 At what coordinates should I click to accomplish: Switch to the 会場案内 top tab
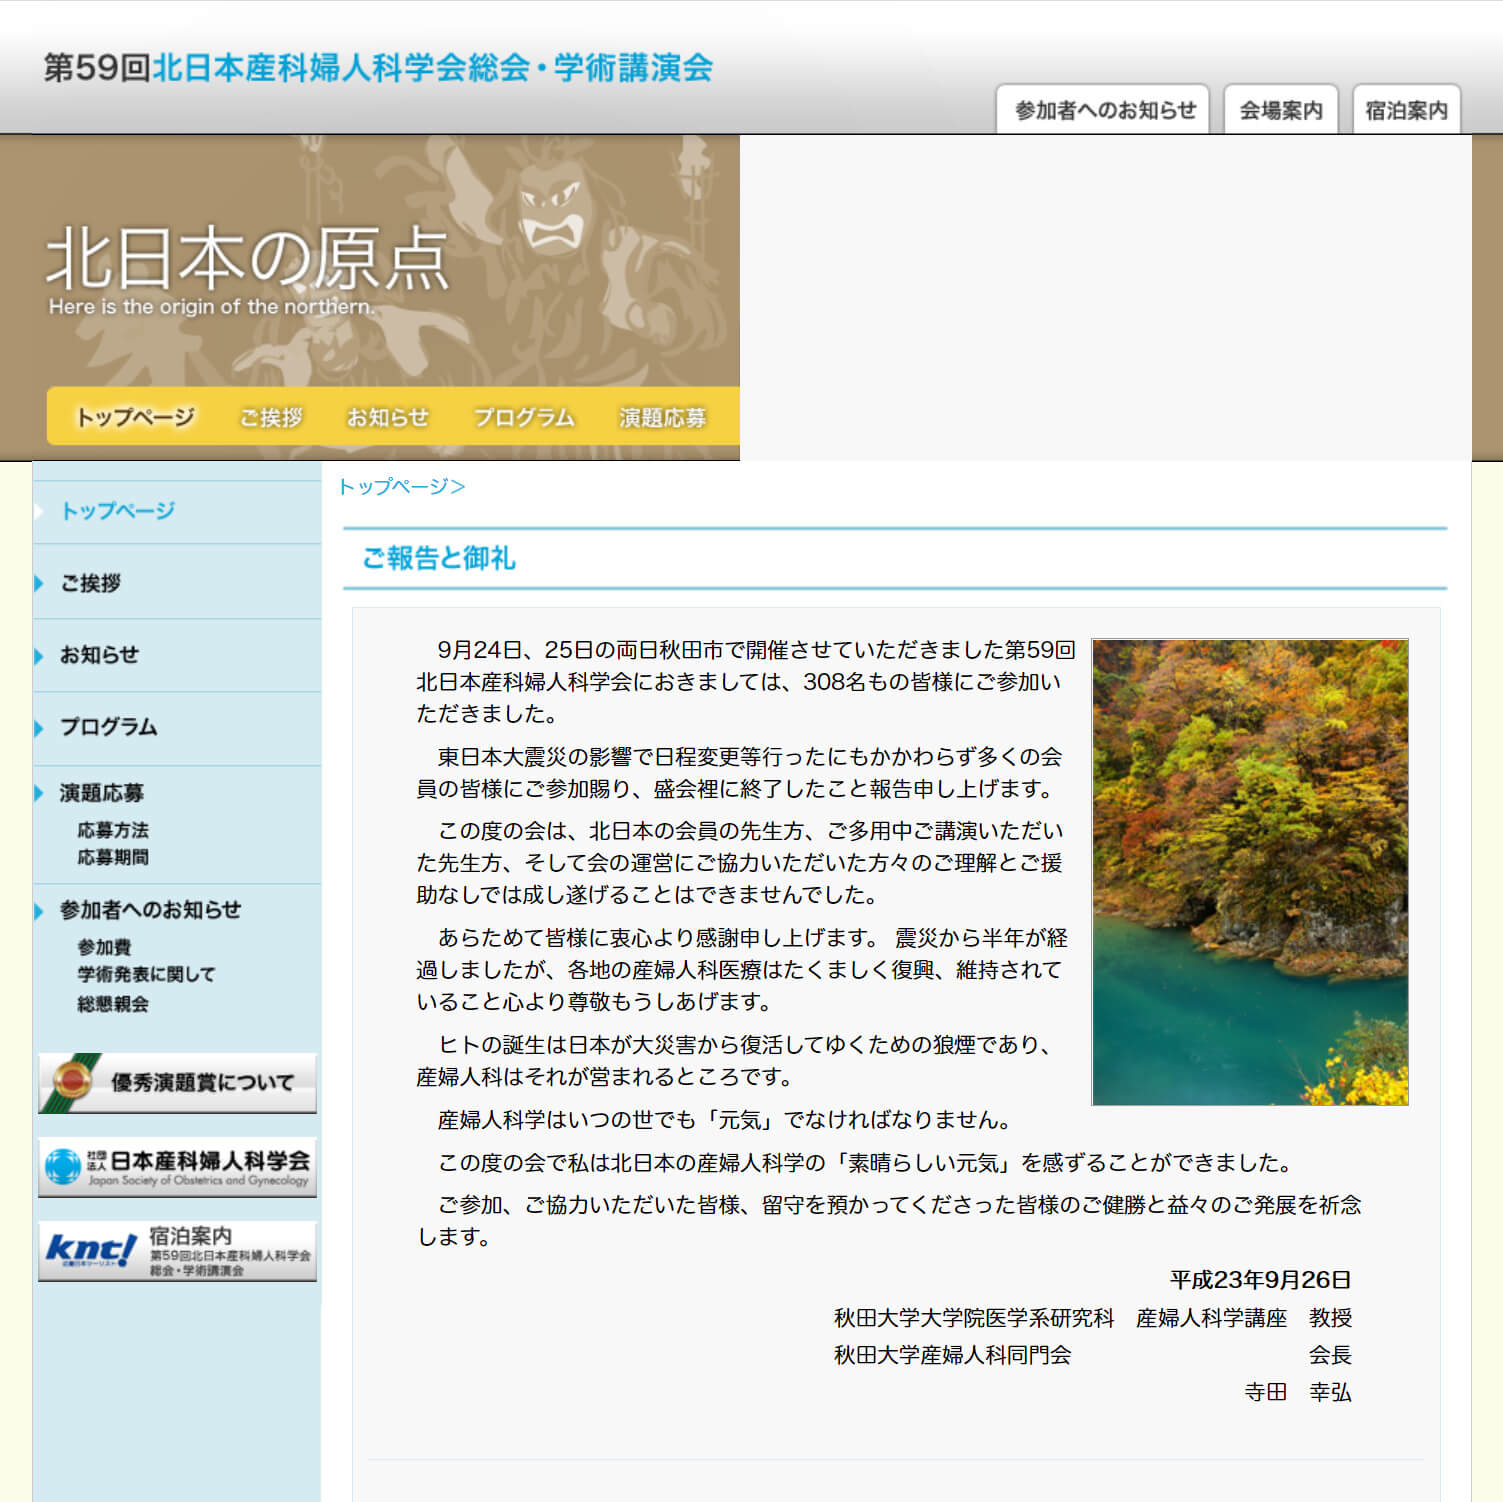1280,110
